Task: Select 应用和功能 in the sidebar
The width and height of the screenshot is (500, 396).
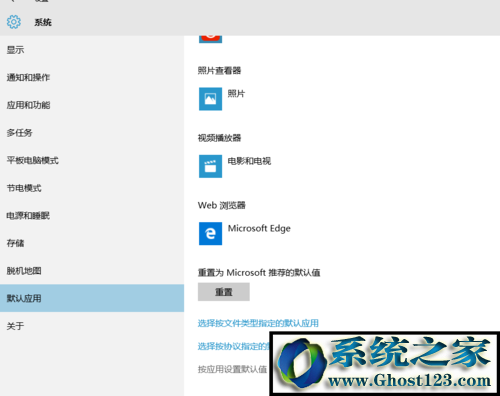Action: click(x=92, y=105)
